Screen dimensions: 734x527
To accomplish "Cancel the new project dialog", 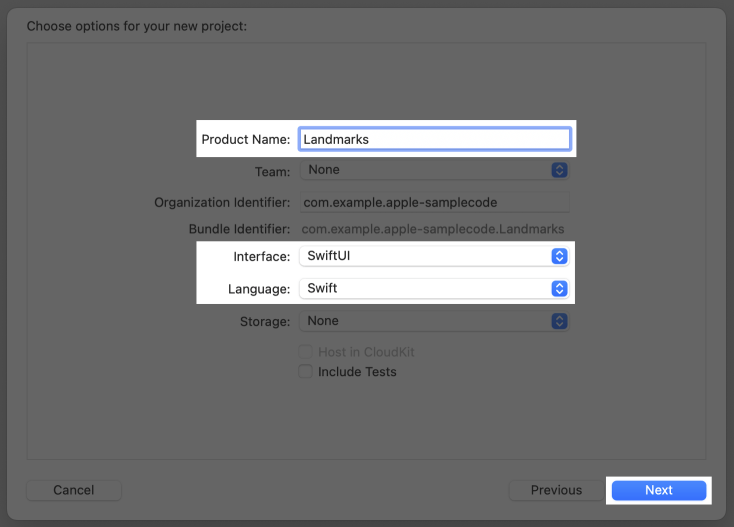I will 74,490.
